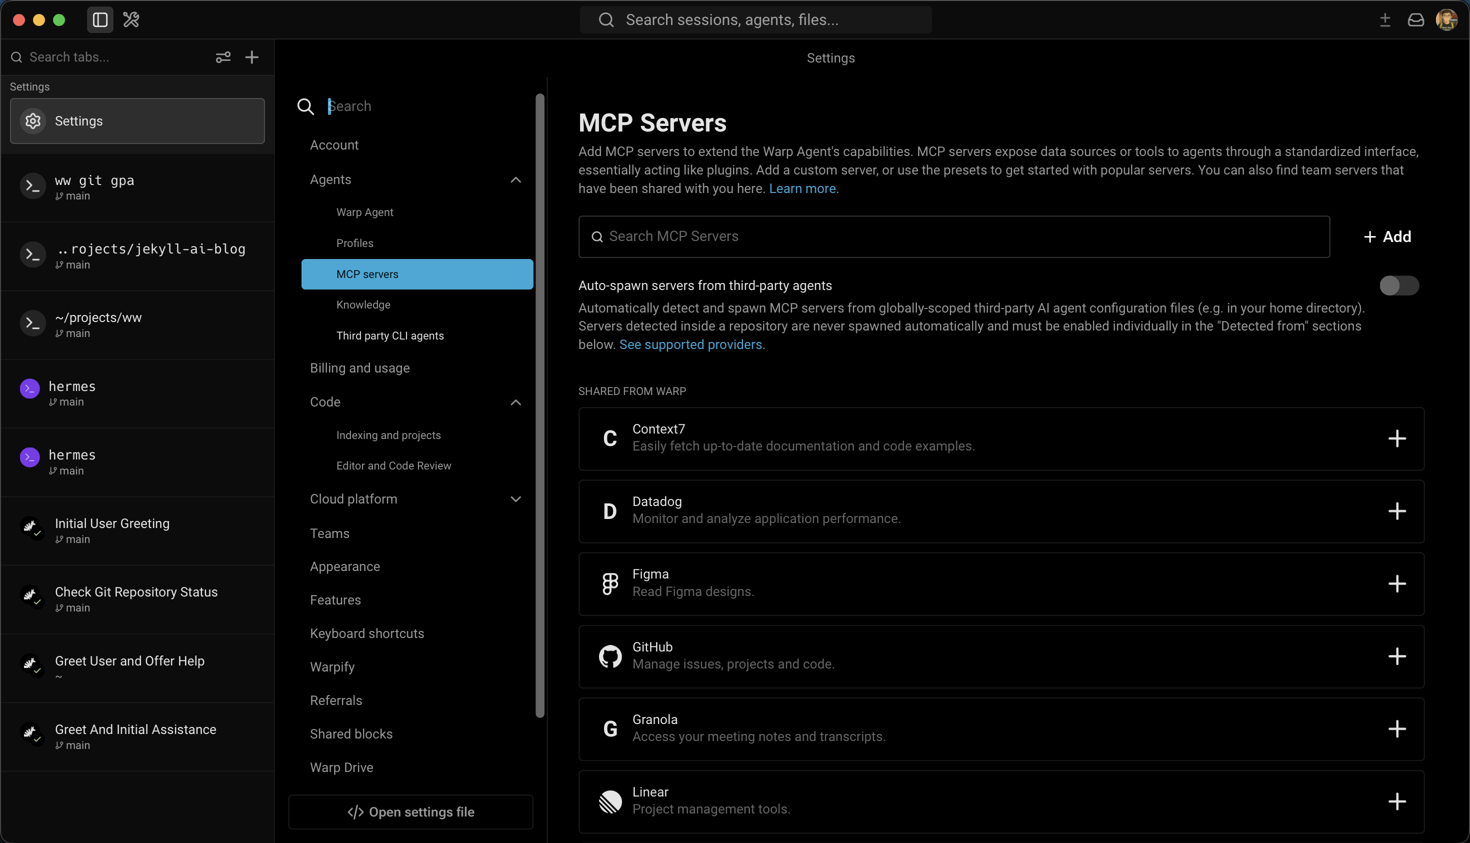Open Editor and Code Review settings
Image resolution: width=1470 pixels, height=843 pixels.
click(394, 466)
